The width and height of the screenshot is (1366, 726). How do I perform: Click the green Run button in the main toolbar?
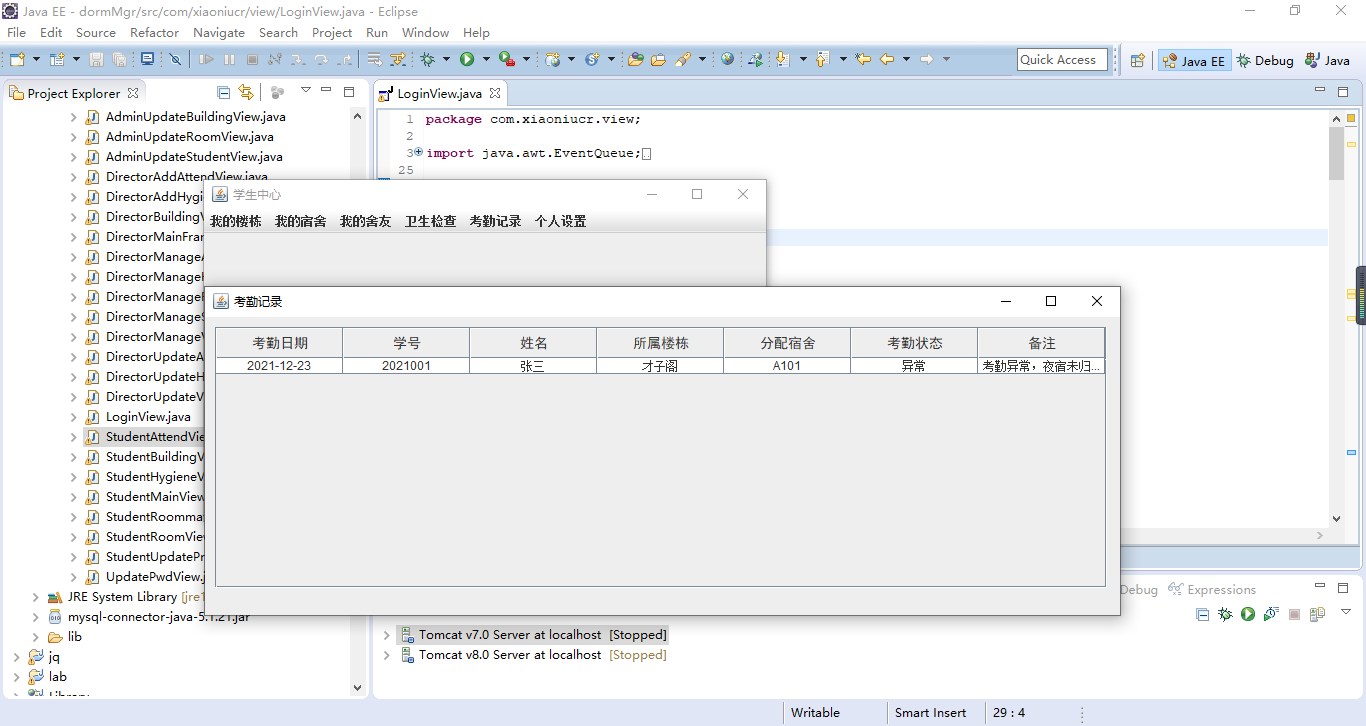[467, 60]
